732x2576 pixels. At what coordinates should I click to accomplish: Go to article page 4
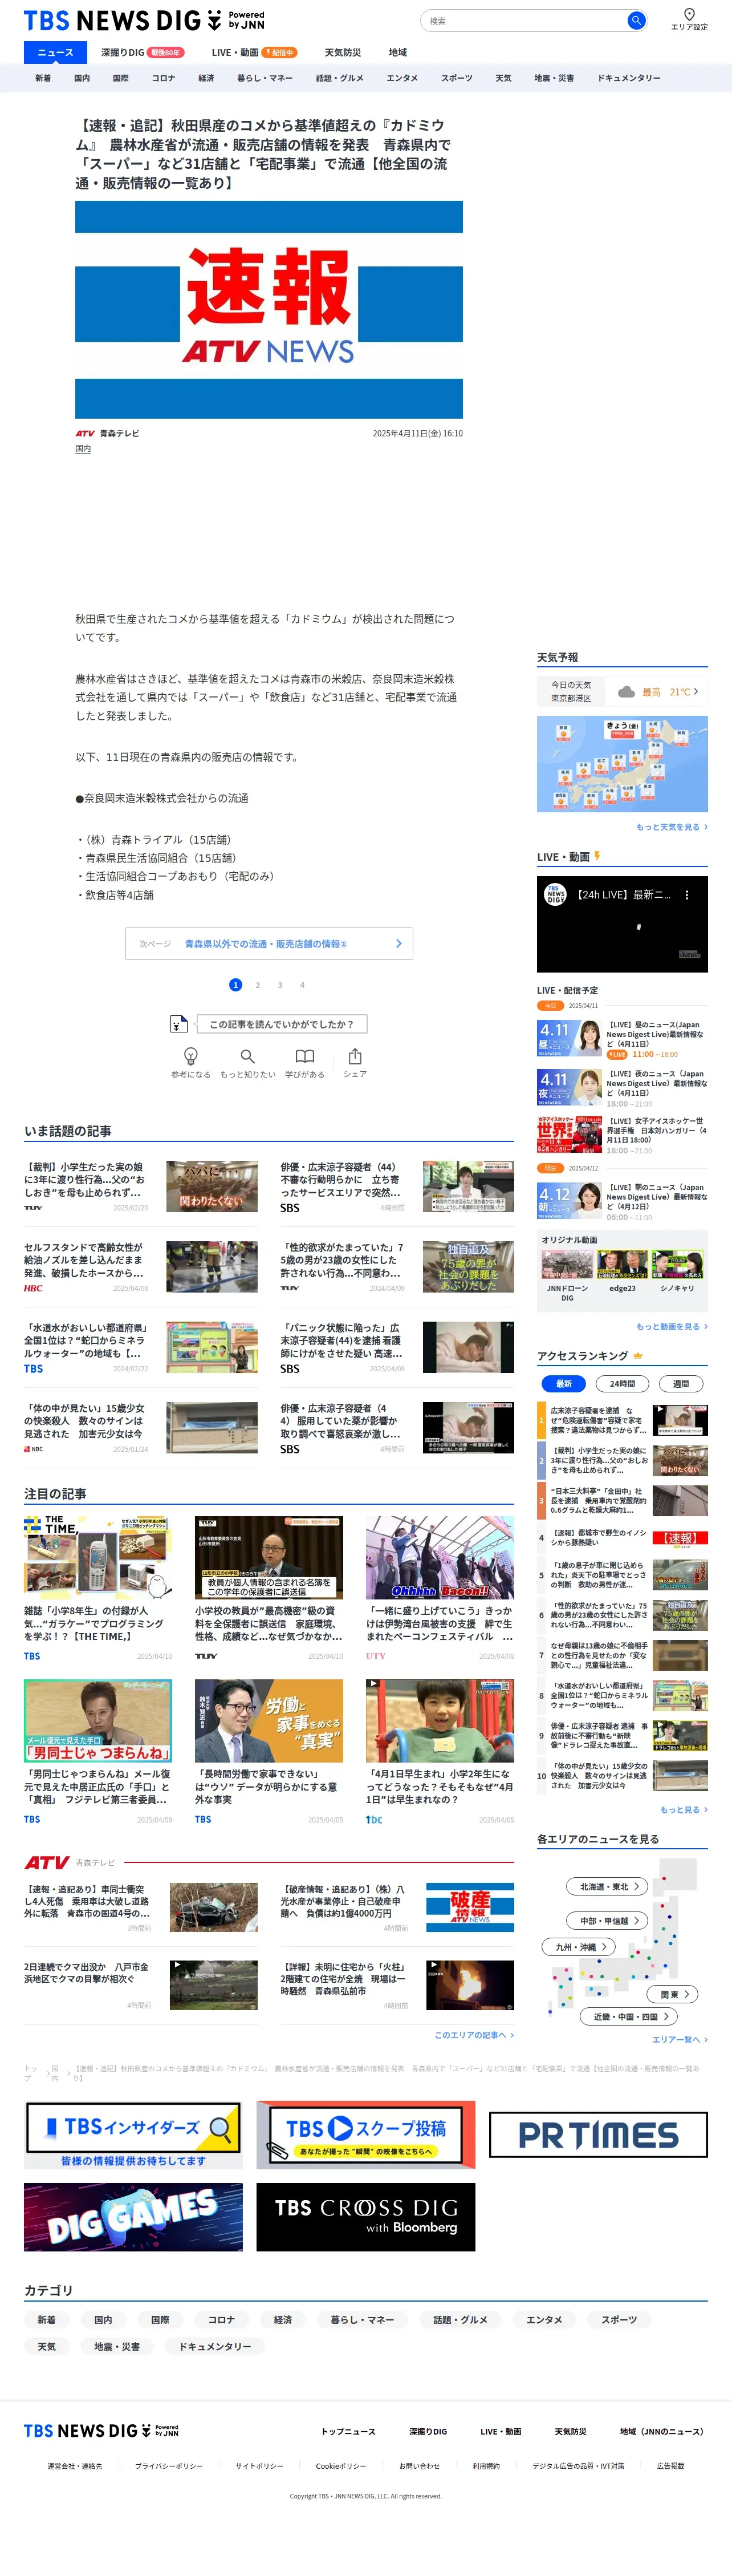[x=302, y=985]
